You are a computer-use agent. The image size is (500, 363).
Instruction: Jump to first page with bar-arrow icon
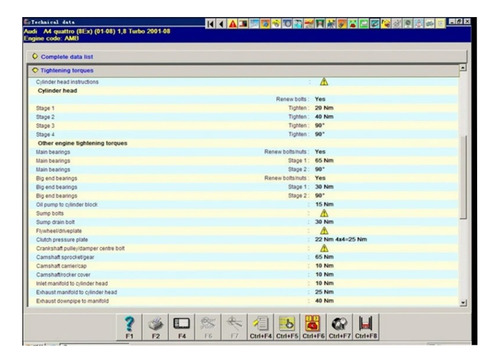(210, 24)
